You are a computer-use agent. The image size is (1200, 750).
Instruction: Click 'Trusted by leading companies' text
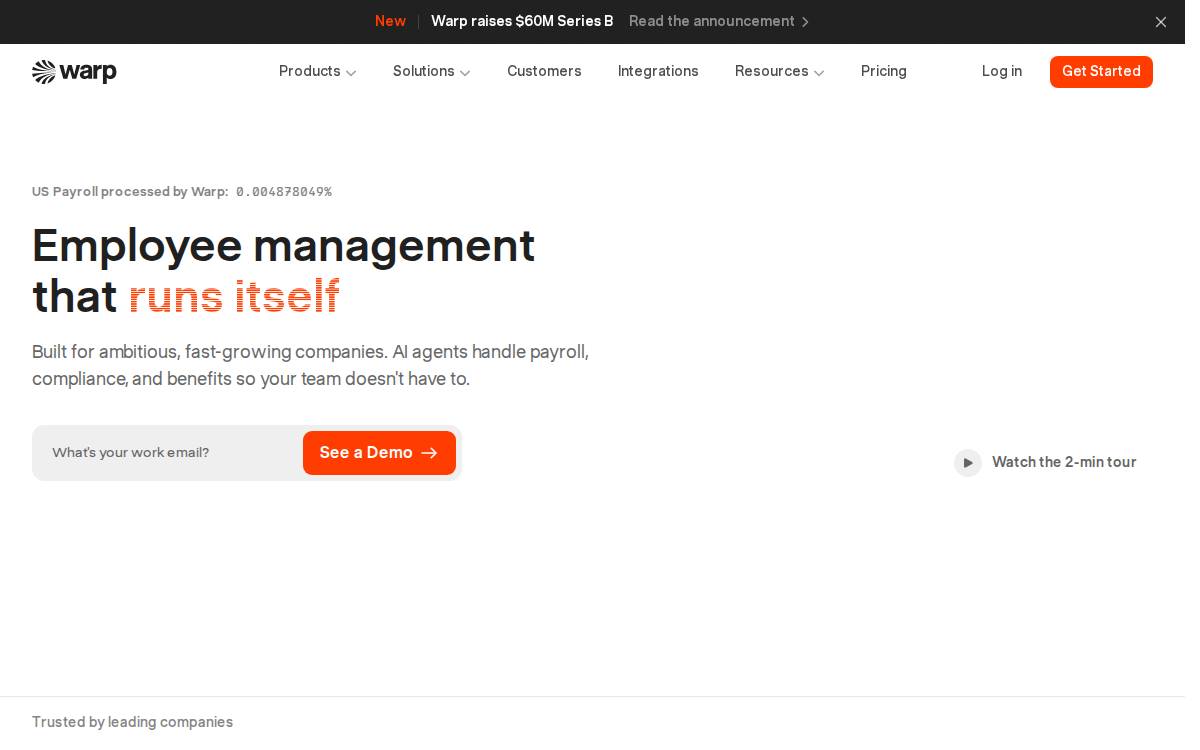132,722
